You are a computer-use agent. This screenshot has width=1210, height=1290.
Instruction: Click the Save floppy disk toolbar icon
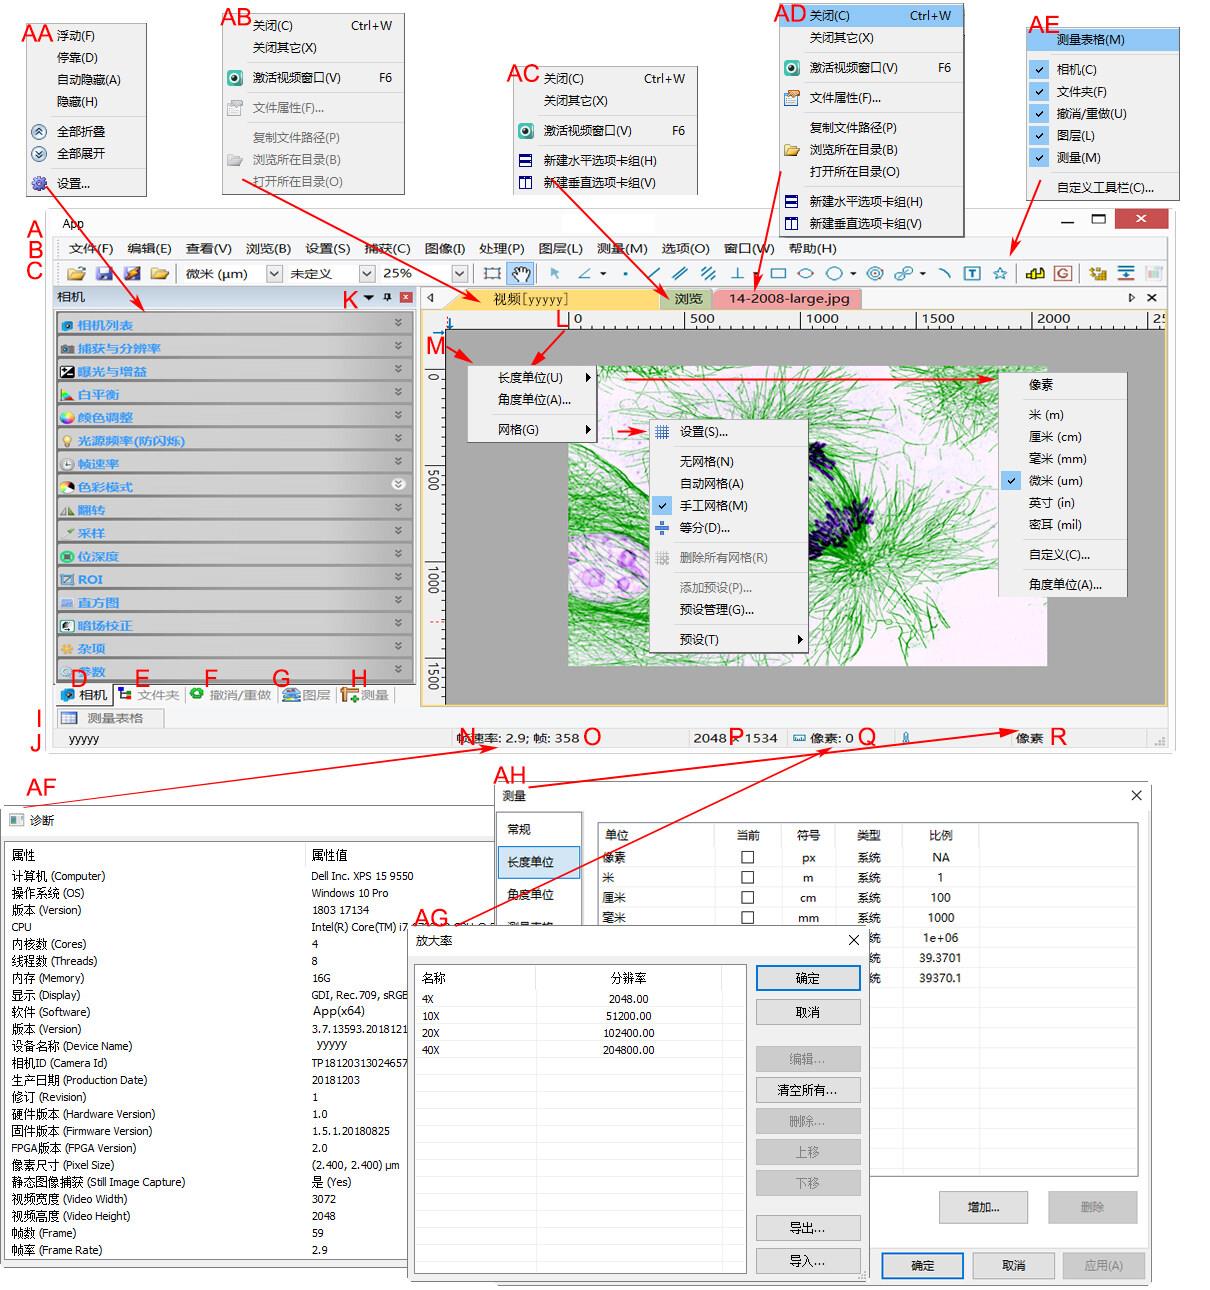[x=103, y=273]
